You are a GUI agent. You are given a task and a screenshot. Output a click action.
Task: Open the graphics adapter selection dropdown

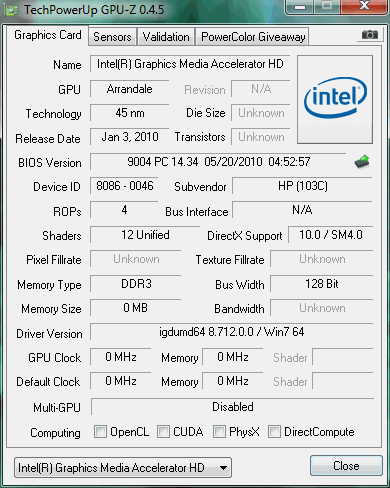[123, 468]
